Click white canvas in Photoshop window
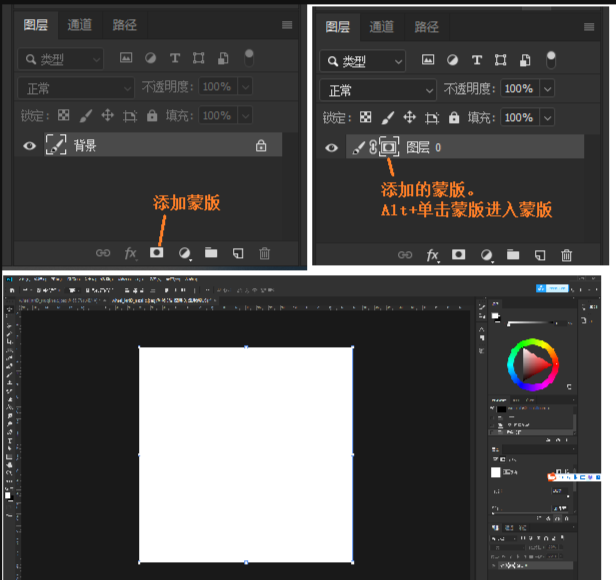The height and width of the screenshot is (580, 616). tap(246, 455)
